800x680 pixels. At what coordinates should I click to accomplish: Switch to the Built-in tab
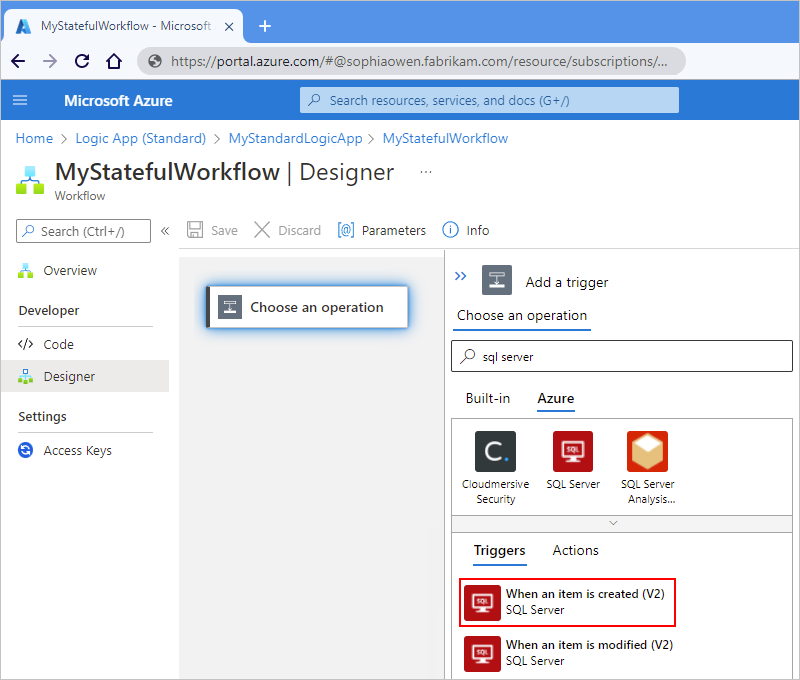point(488,398)
